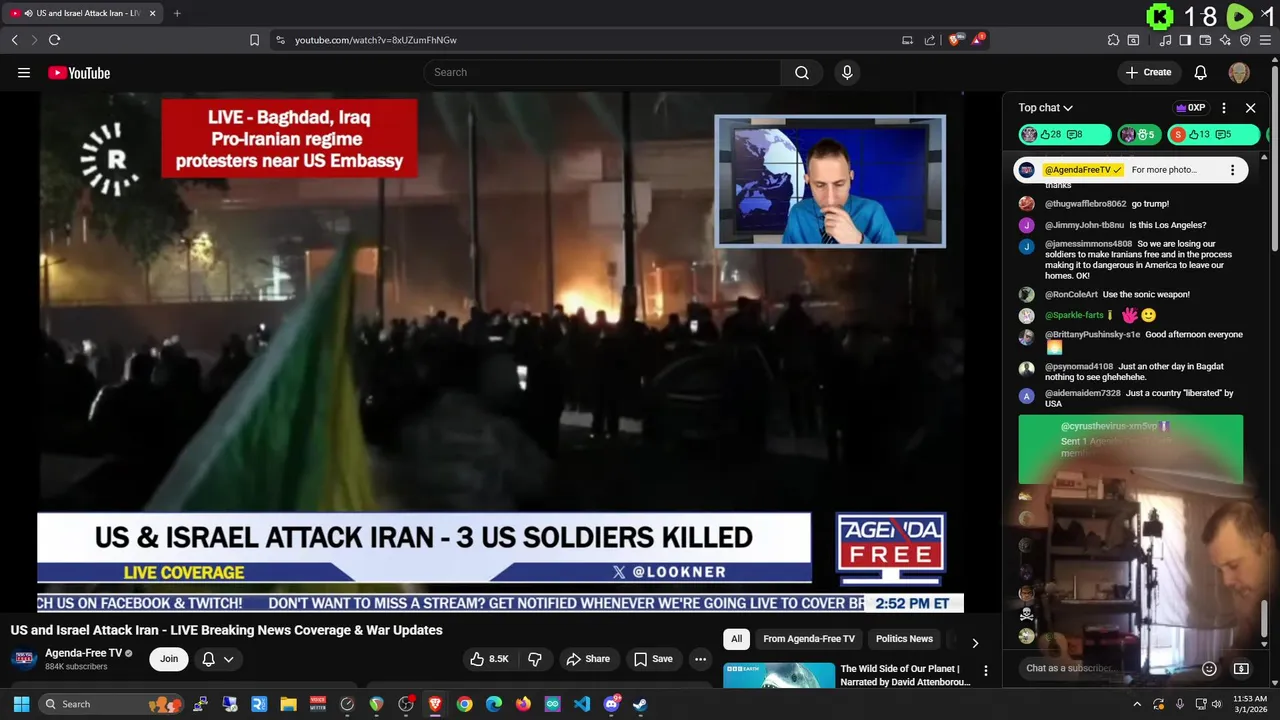Screen dimensions: 1280x720
Task: Open the 0XP crown badge
Action: point(1190,108)
